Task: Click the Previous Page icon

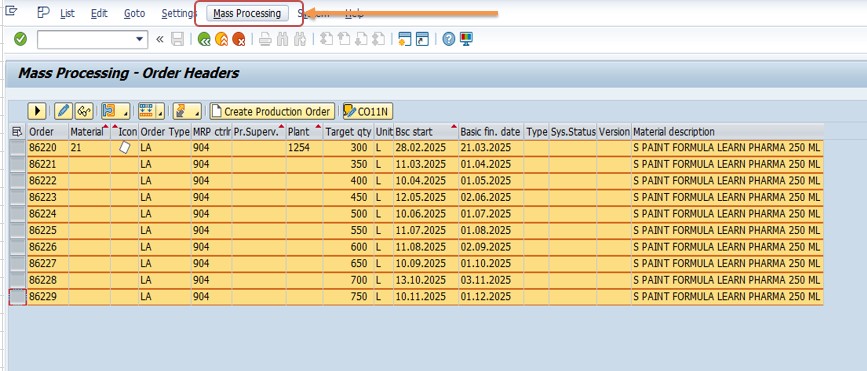Action: 343,39
